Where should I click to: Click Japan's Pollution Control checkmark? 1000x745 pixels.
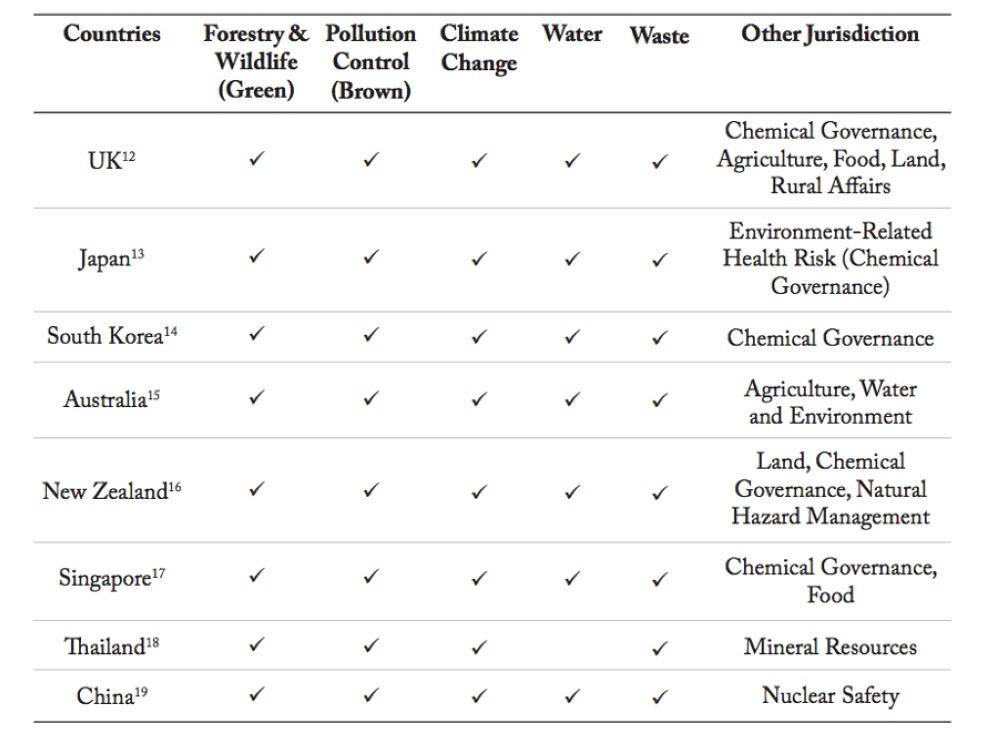(371, 259)
